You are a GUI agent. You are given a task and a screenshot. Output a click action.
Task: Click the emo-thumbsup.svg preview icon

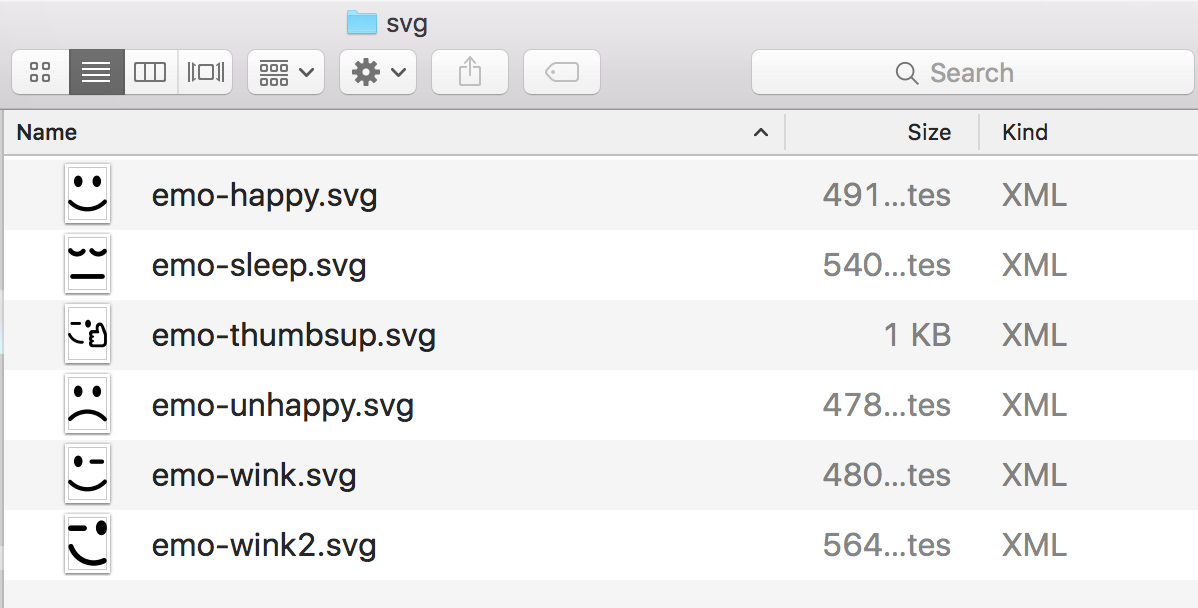tap(87, 335)
